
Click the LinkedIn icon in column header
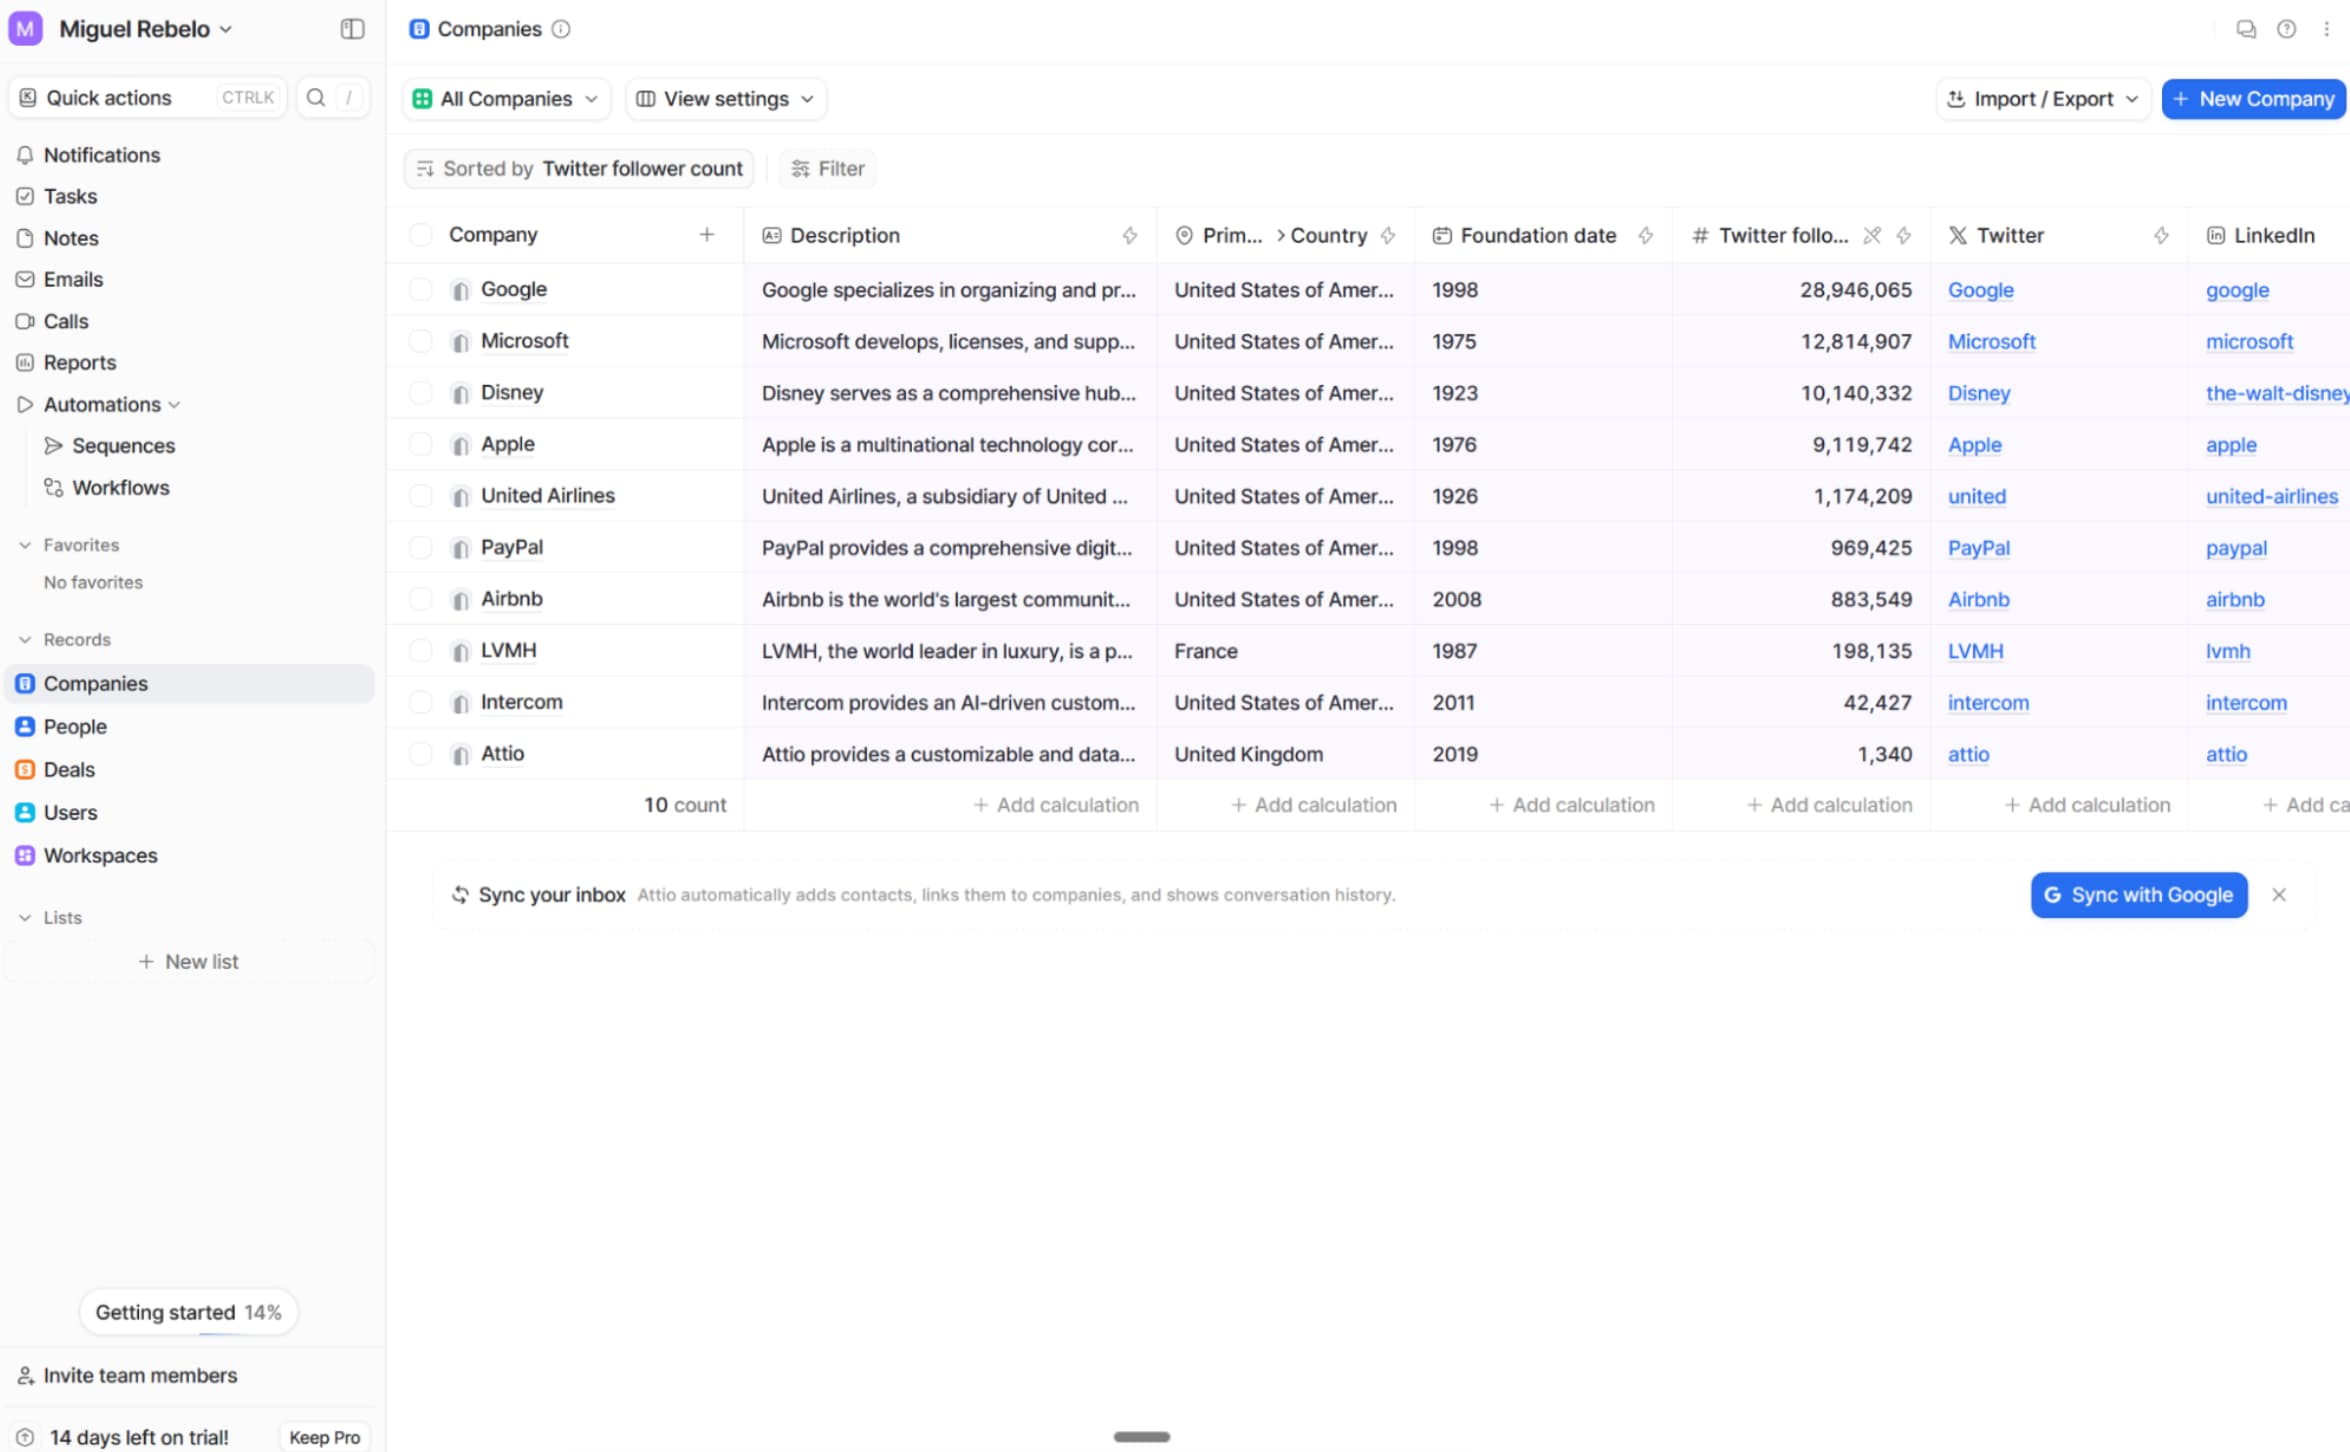click(2216, 235)
